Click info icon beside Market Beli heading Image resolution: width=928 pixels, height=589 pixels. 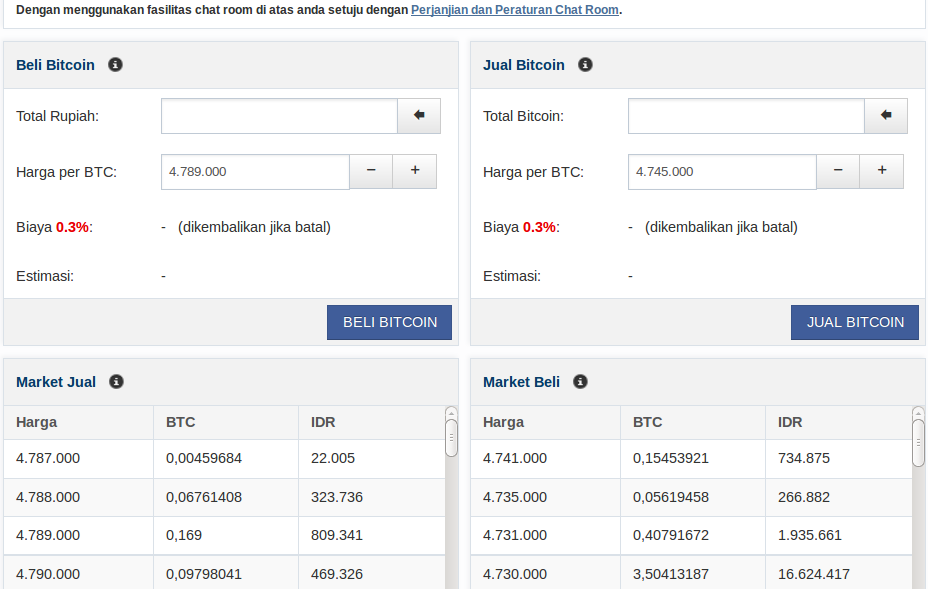point(580,382)
